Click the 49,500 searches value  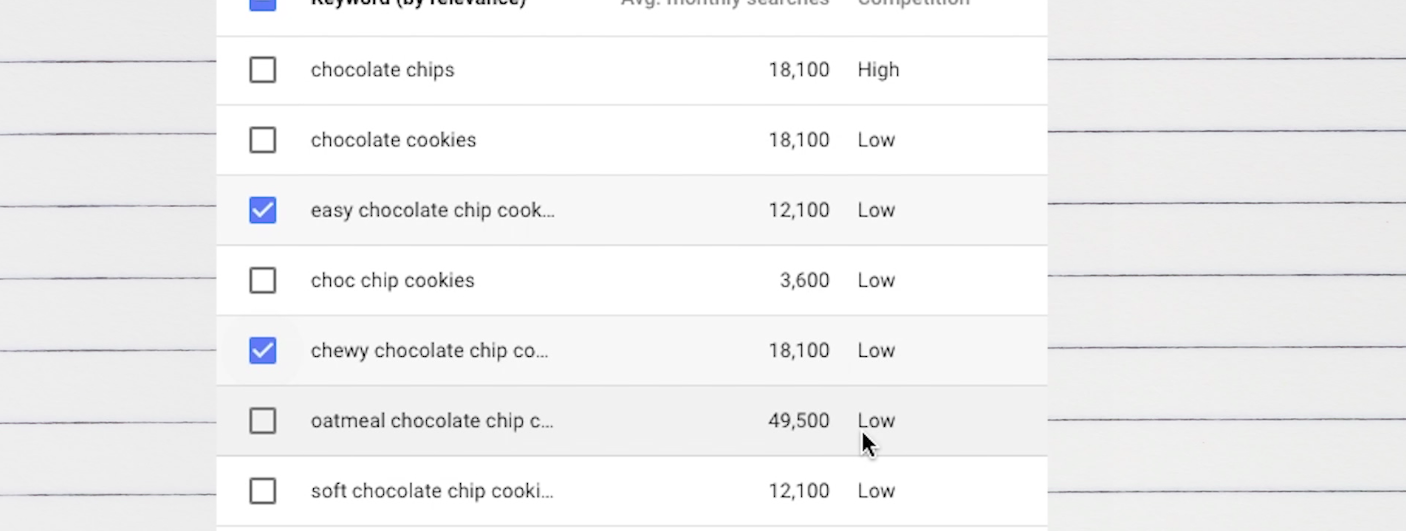click(799, 421)
